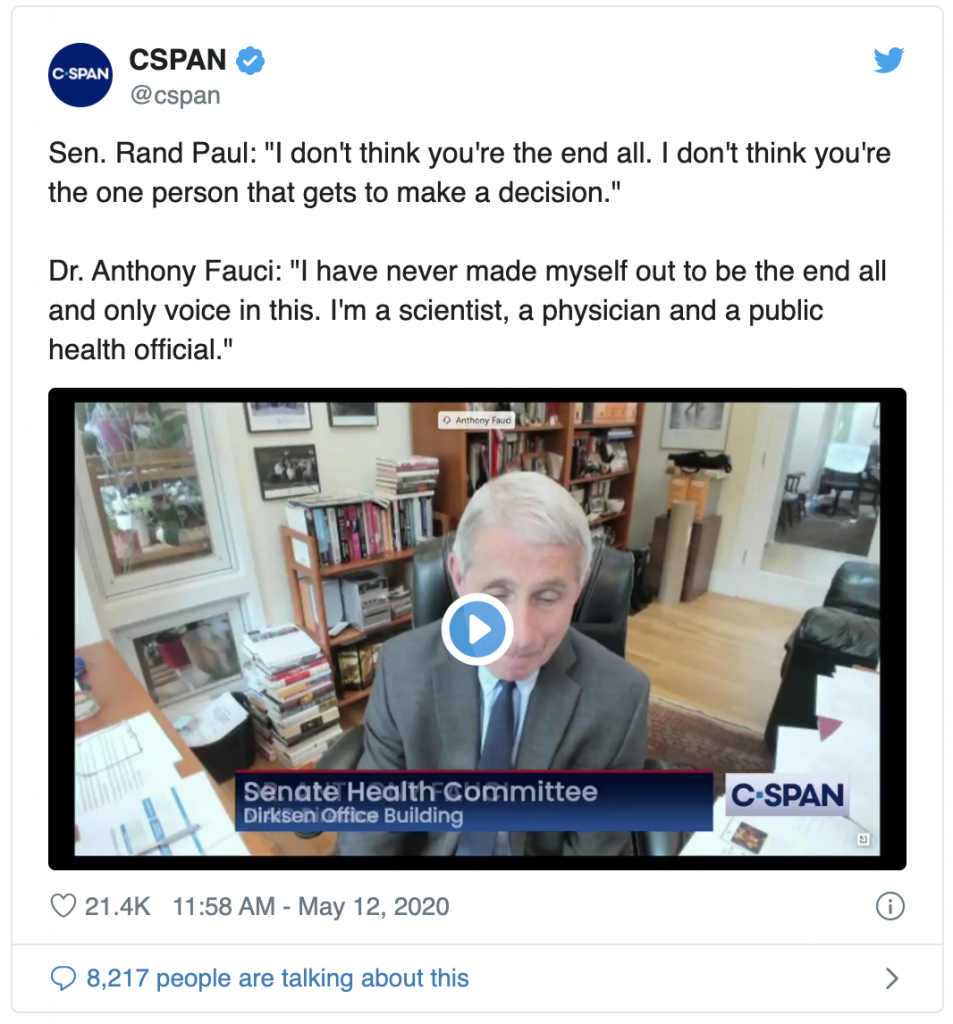Image resolution: width=953 pixels, height=1024 pixels.
Task: Click the reply speech bubble icon
Action: coord(63,978)
